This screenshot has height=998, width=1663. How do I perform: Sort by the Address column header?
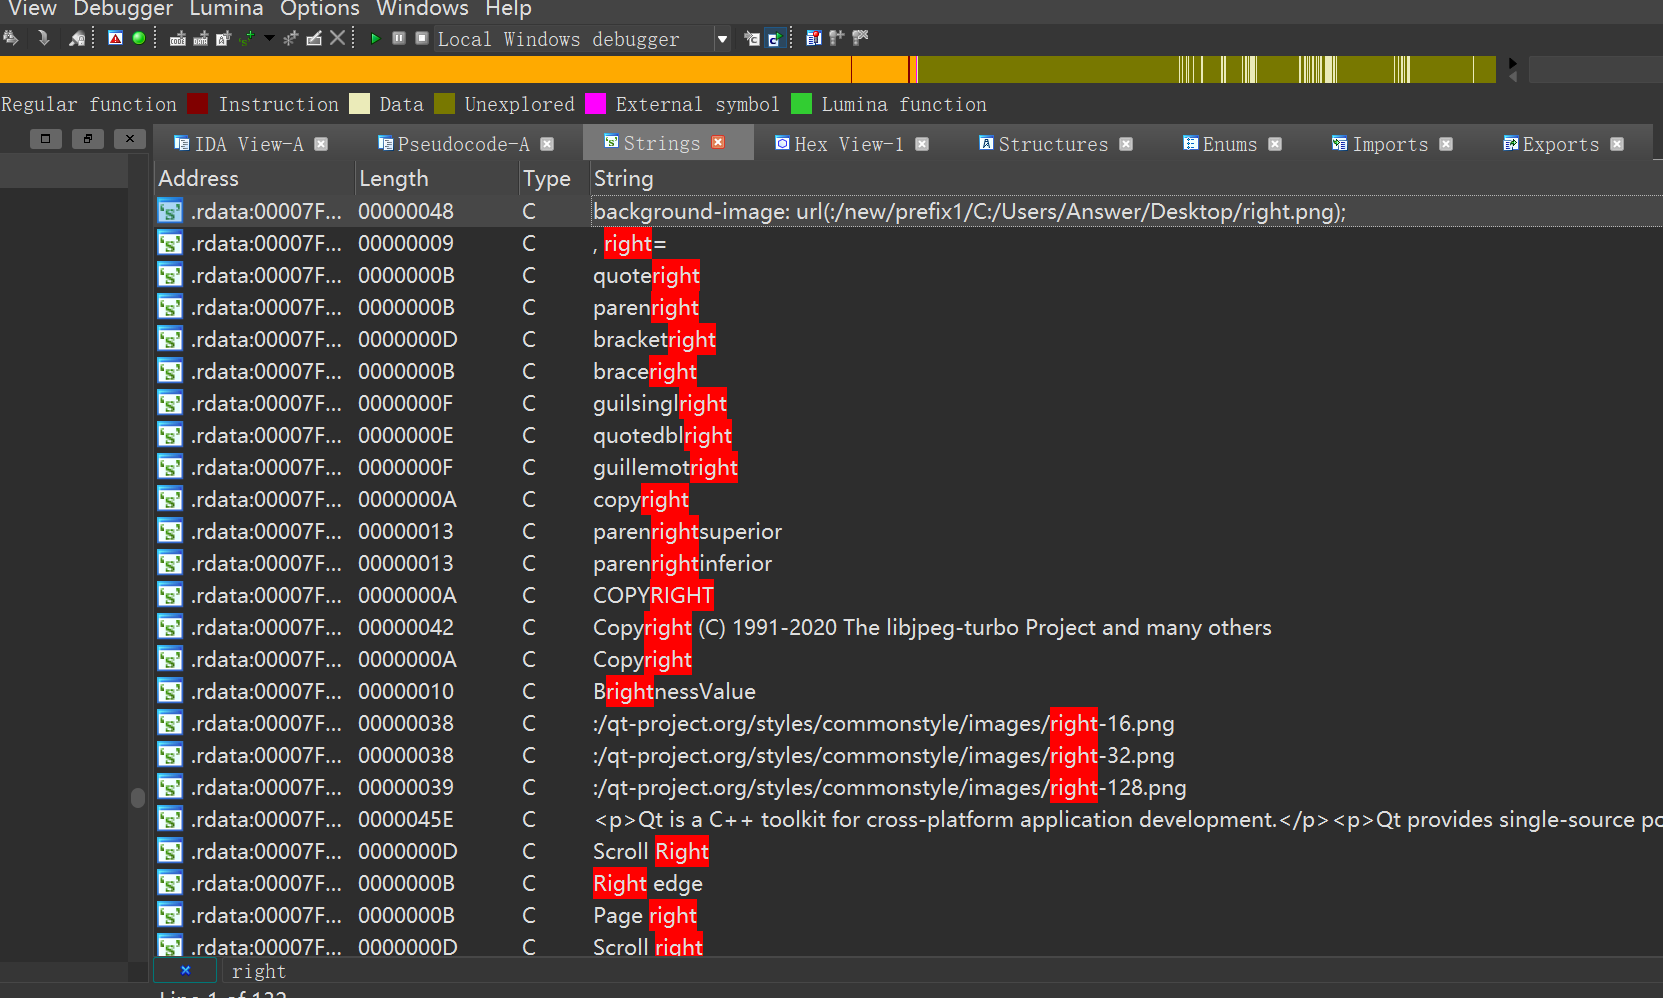pos(199,178)
